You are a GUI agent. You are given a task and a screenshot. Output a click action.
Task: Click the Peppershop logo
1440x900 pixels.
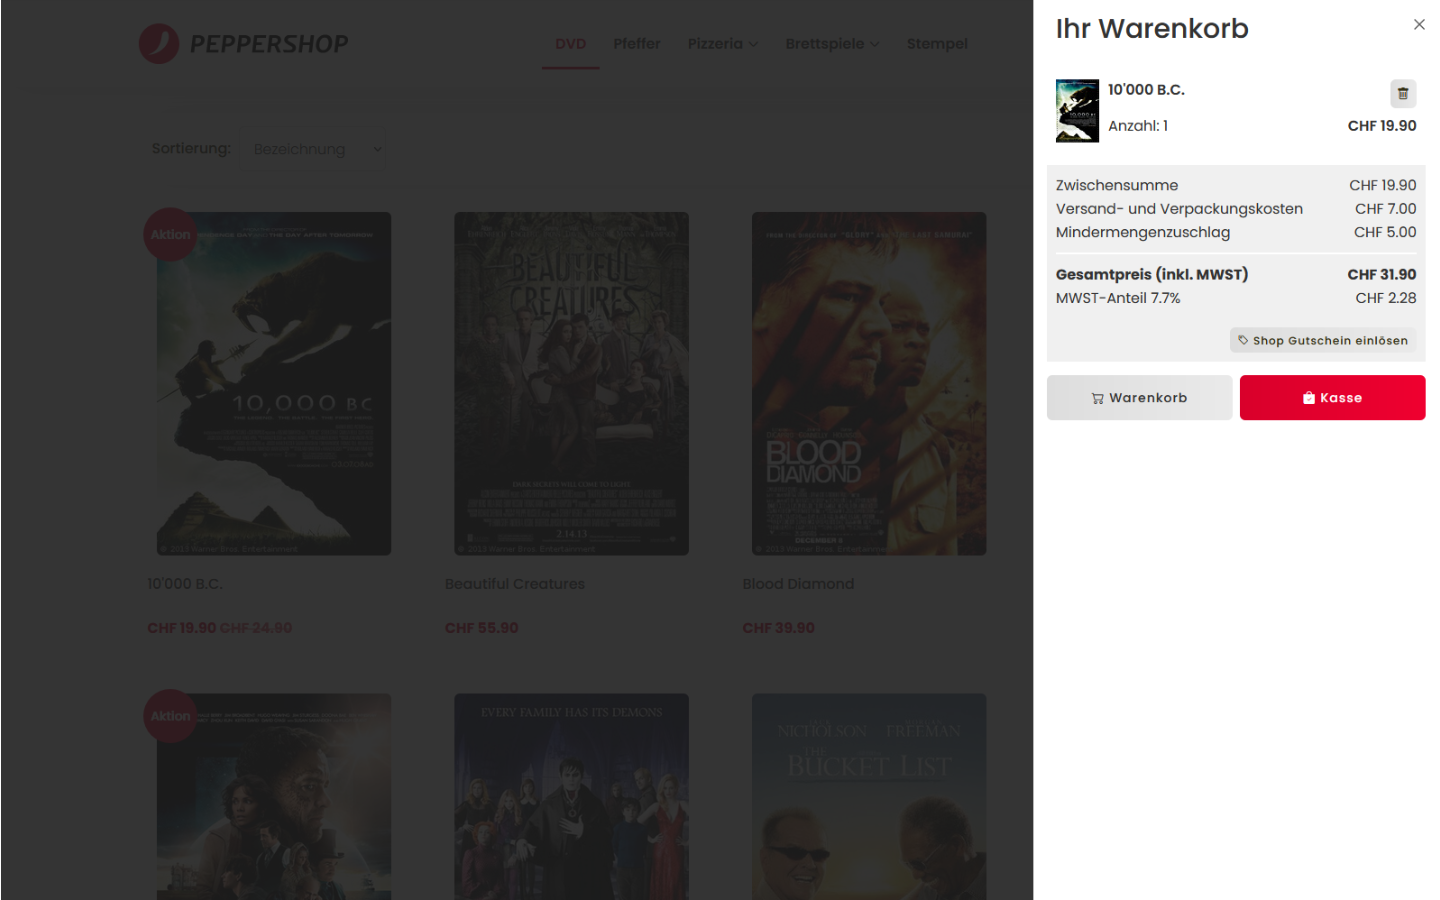point(244,44)
